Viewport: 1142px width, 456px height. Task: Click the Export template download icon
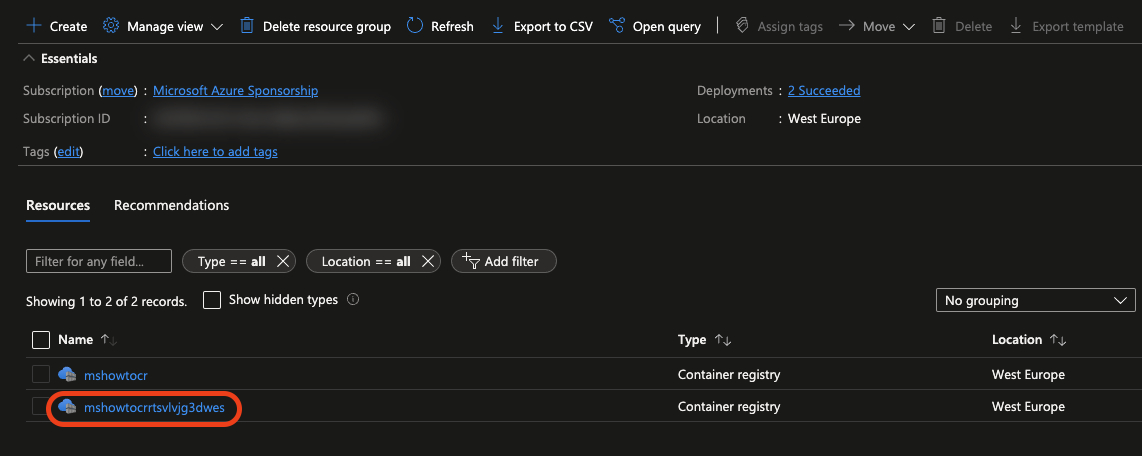1016,26
